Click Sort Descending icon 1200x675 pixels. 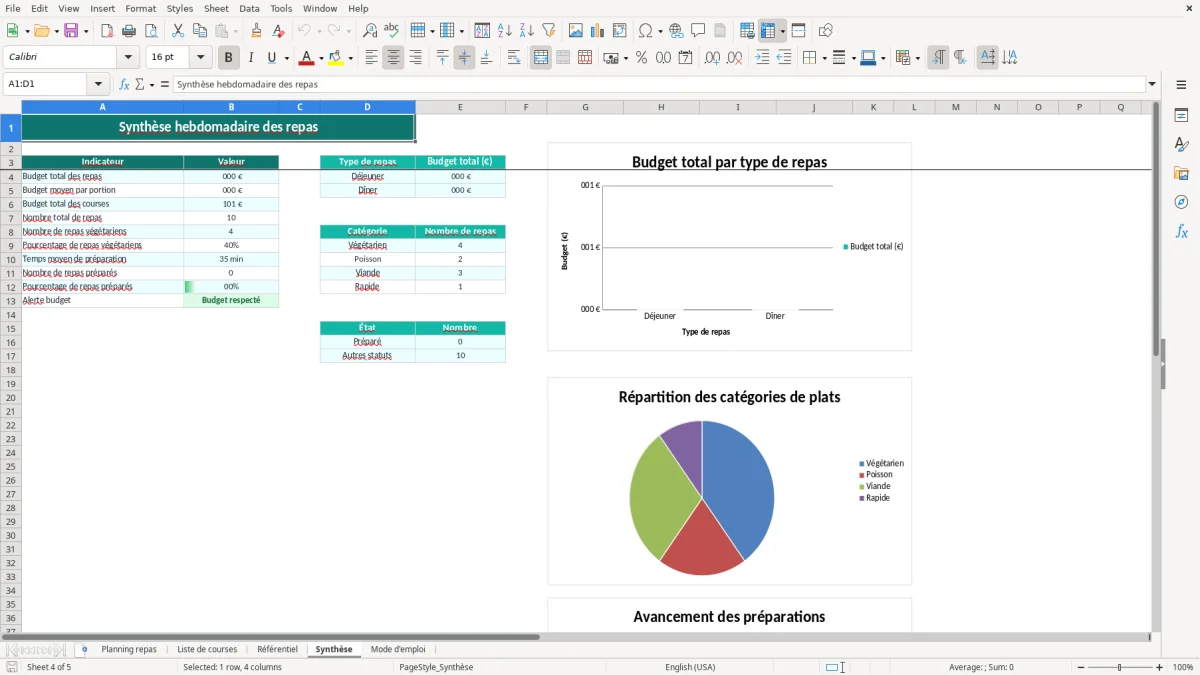(526, 31)
